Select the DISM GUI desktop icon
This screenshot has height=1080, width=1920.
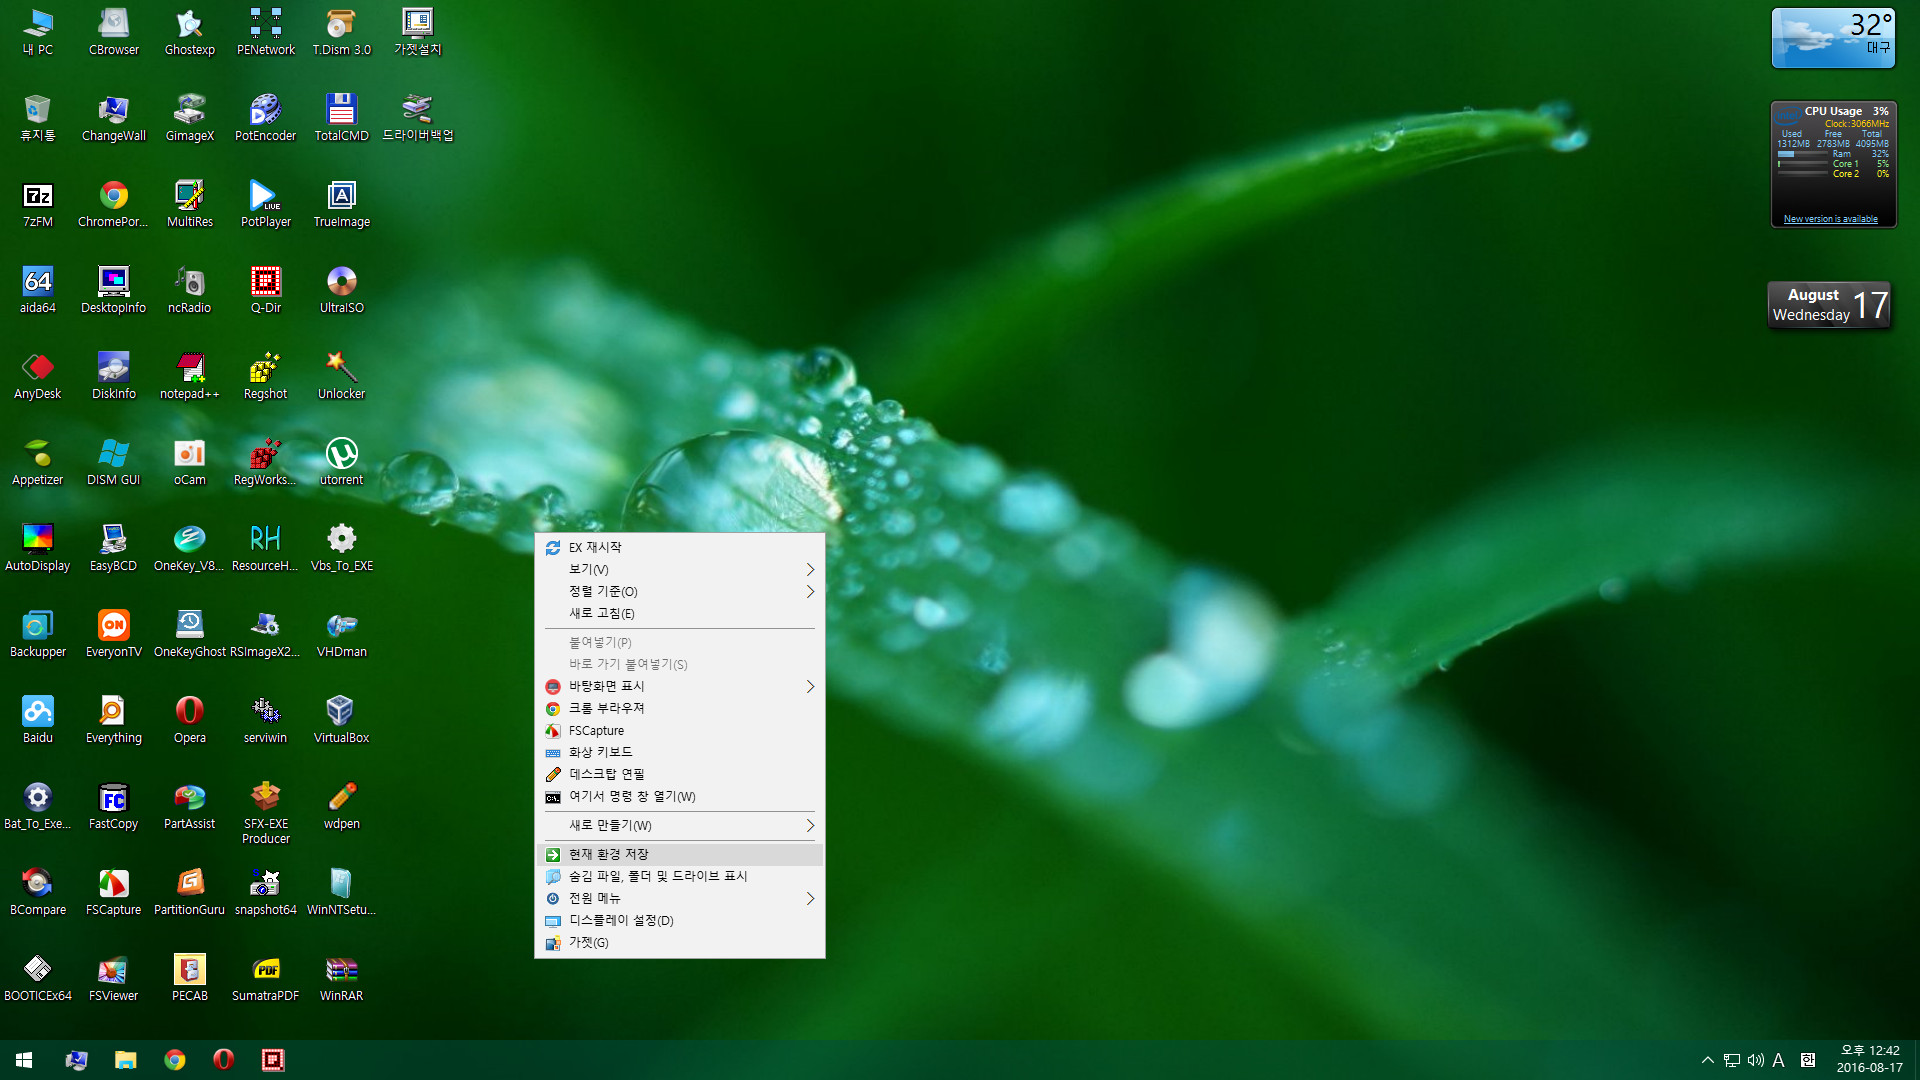pyautogui.click(x=114, y=462)
